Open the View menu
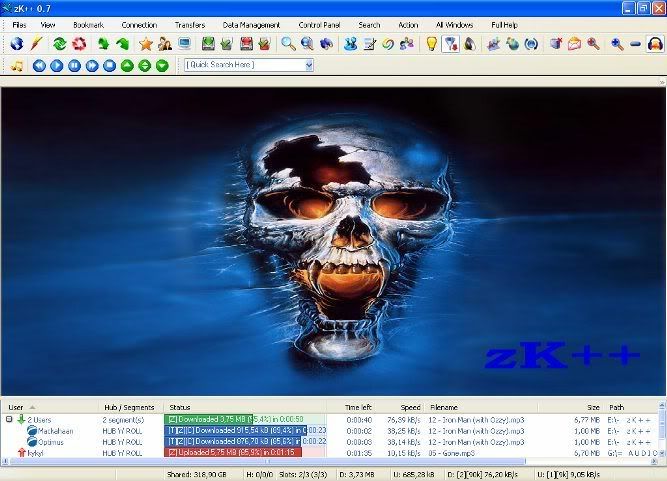Viewport: 667px width, 481px height. tap(48, 25)
